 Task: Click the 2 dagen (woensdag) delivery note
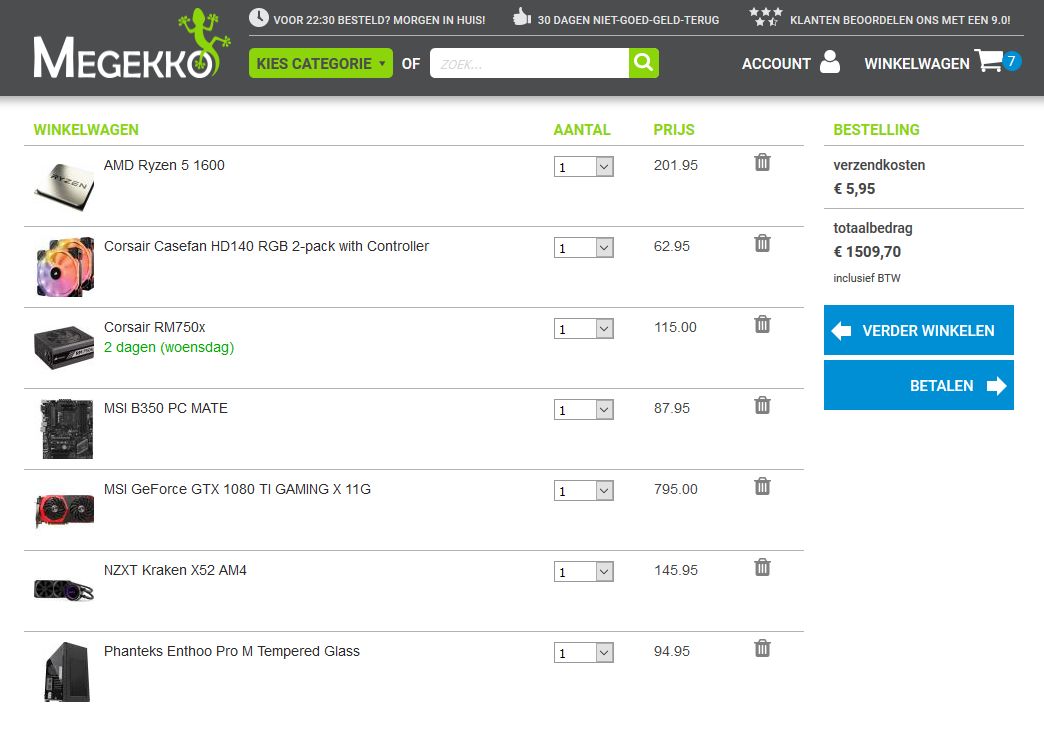(x=169, y=347)
